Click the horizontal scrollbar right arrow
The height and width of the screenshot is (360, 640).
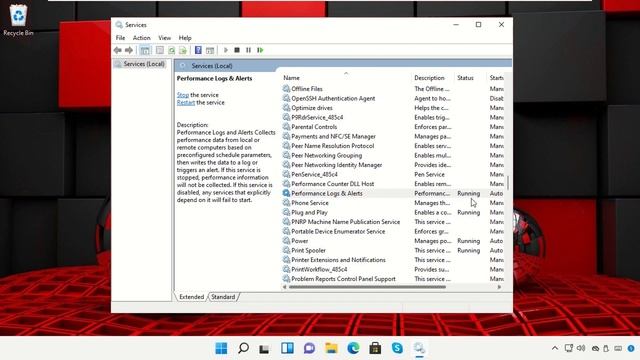[x=499, y=287]
